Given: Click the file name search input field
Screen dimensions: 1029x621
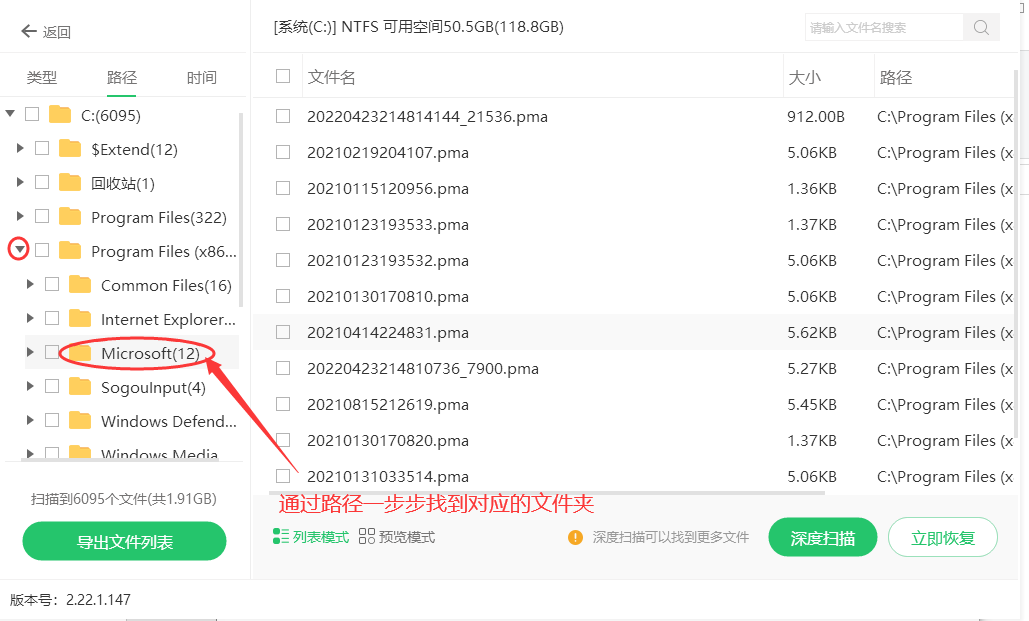Looking at the screenshot, I should tap(883, 27).
